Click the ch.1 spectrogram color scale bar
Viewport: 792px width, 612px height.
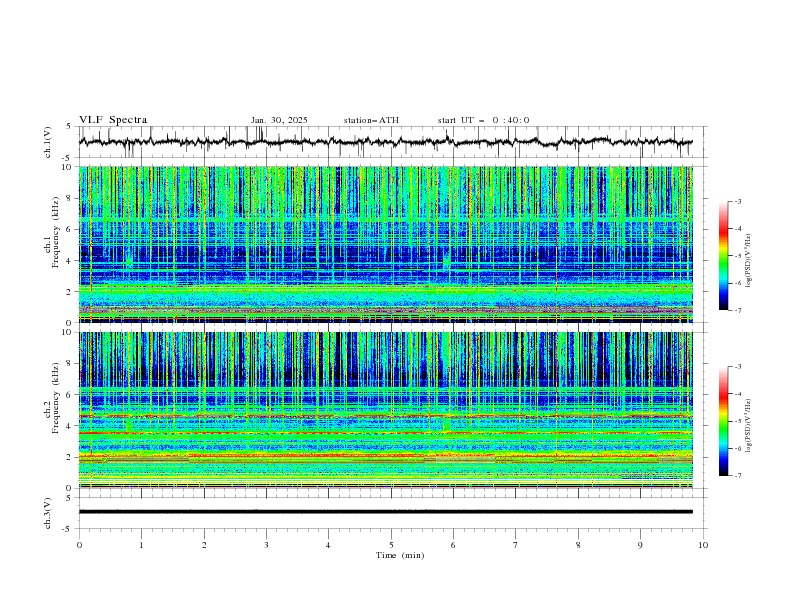point(723,256)
